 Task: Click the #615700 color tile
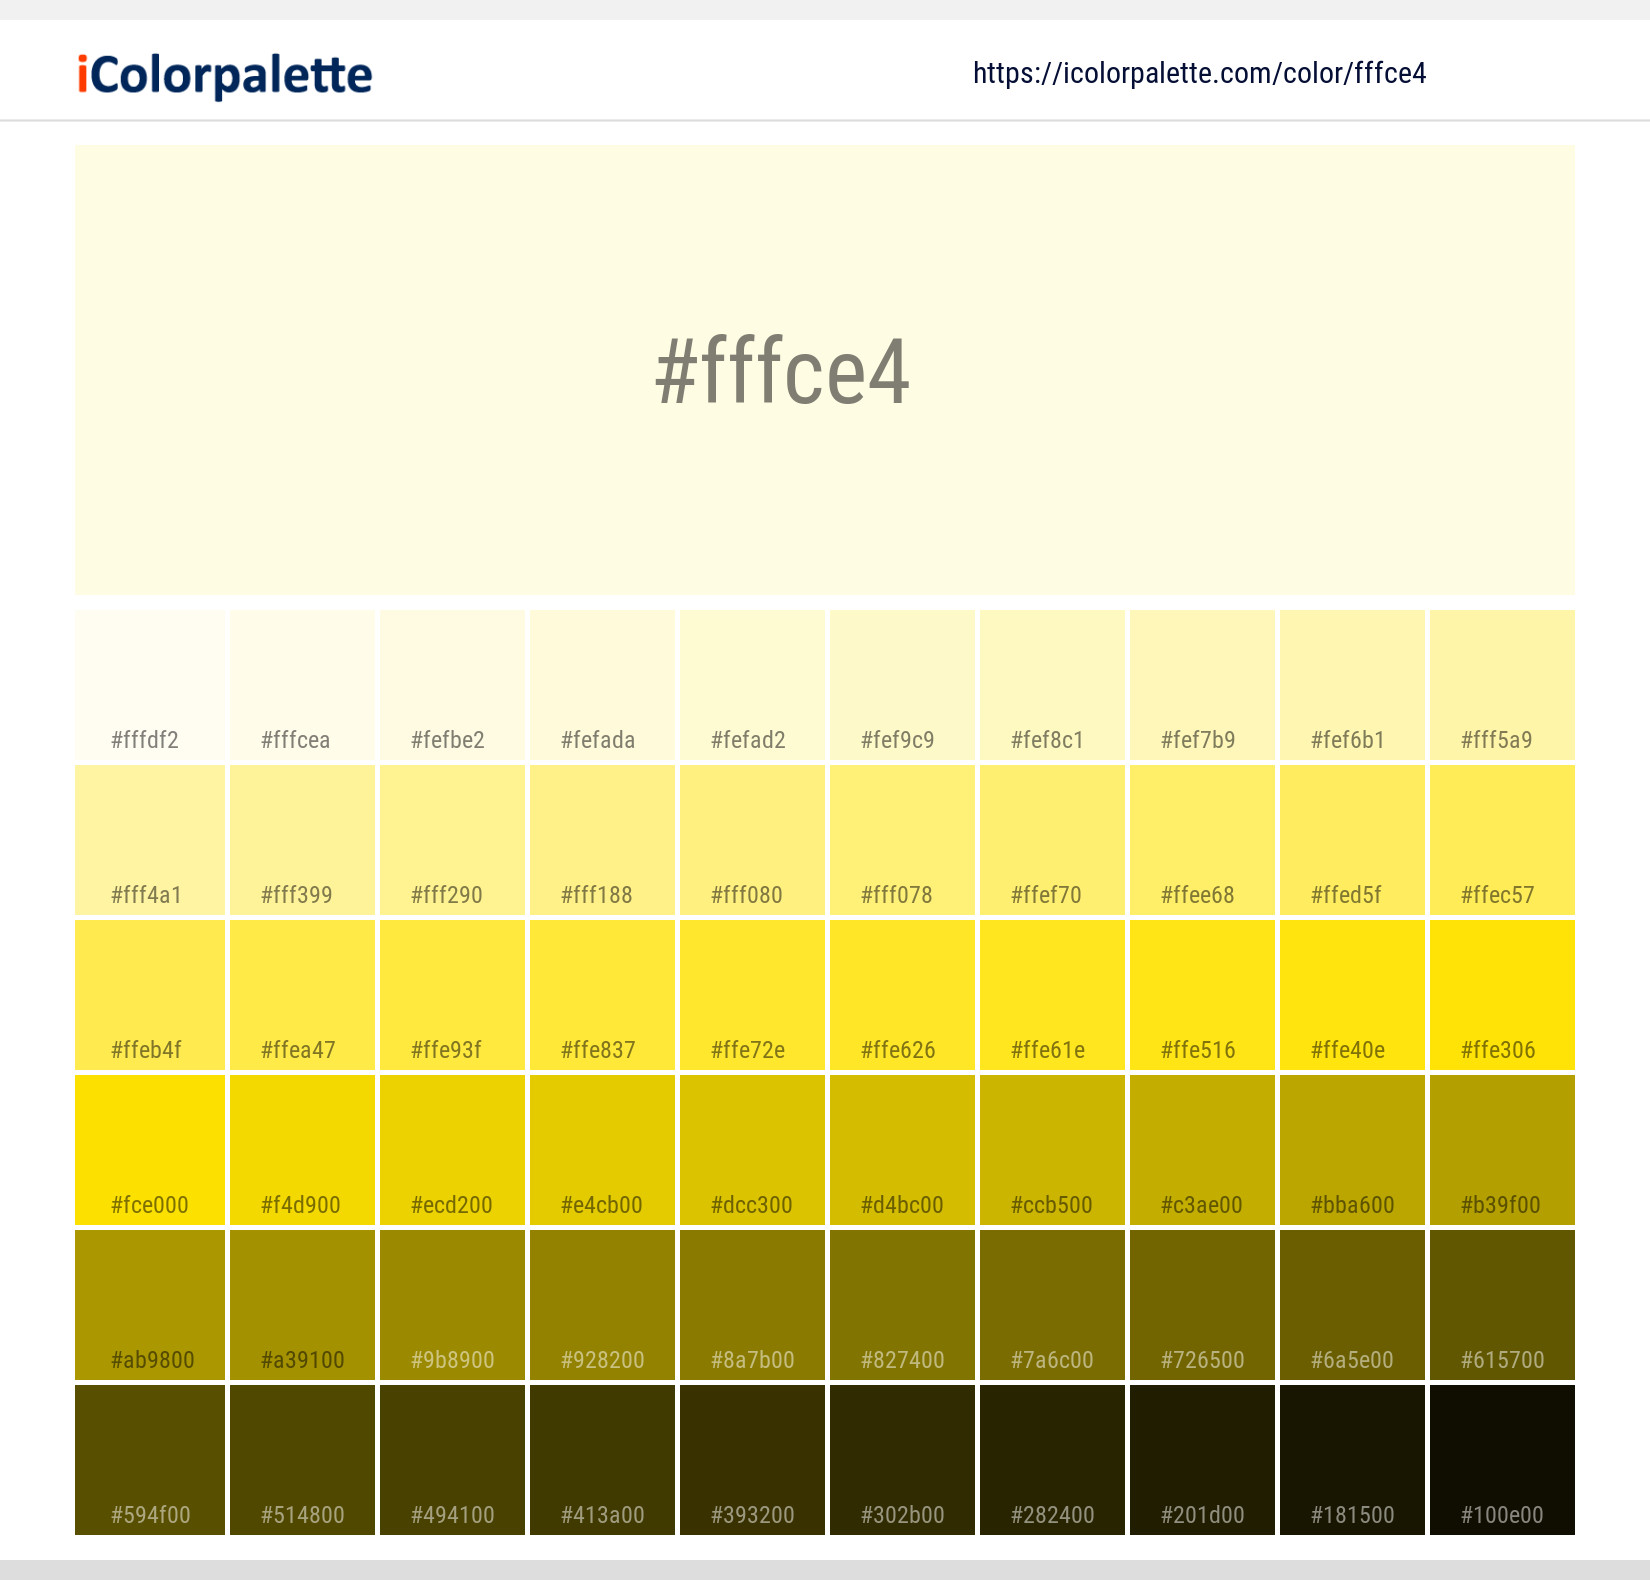click(1502, 1305)
